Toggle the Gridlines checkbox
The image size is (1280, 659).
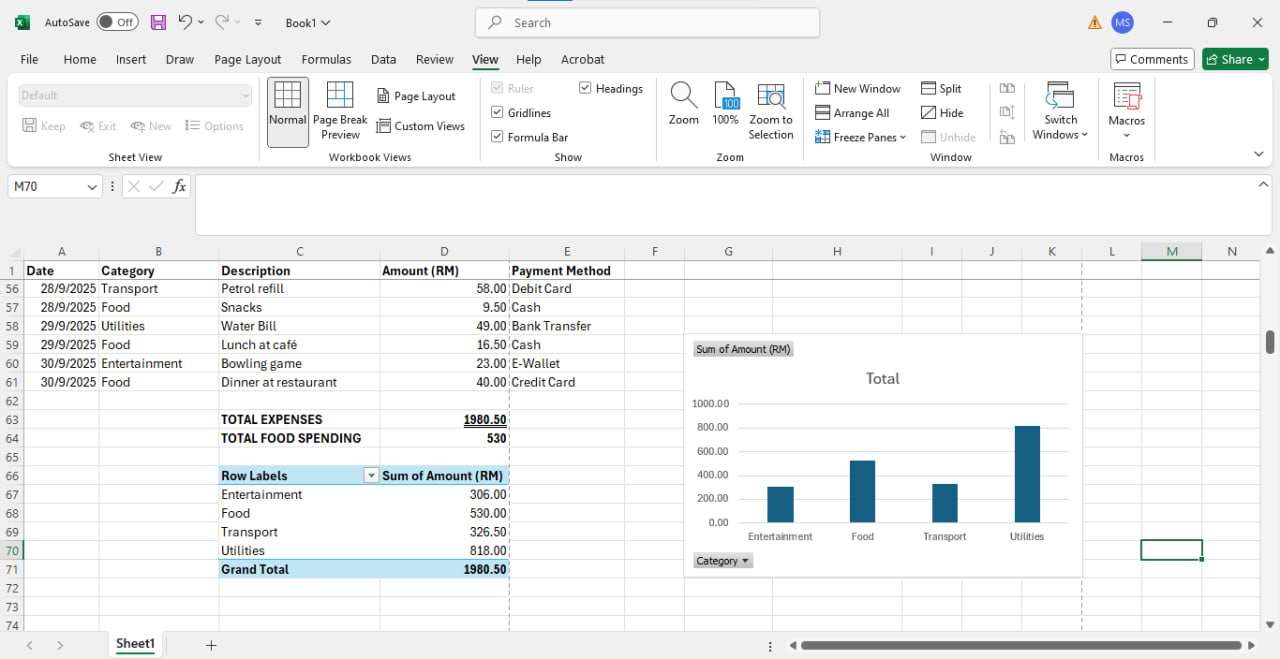(x=497, y=113)
